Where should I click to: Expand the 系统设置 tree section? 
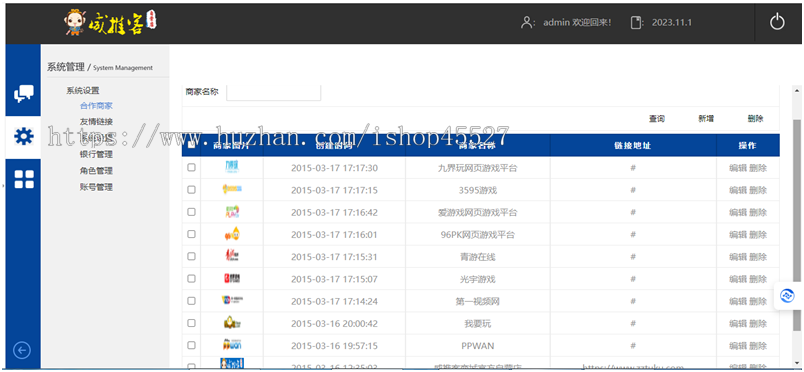(83, 90)
